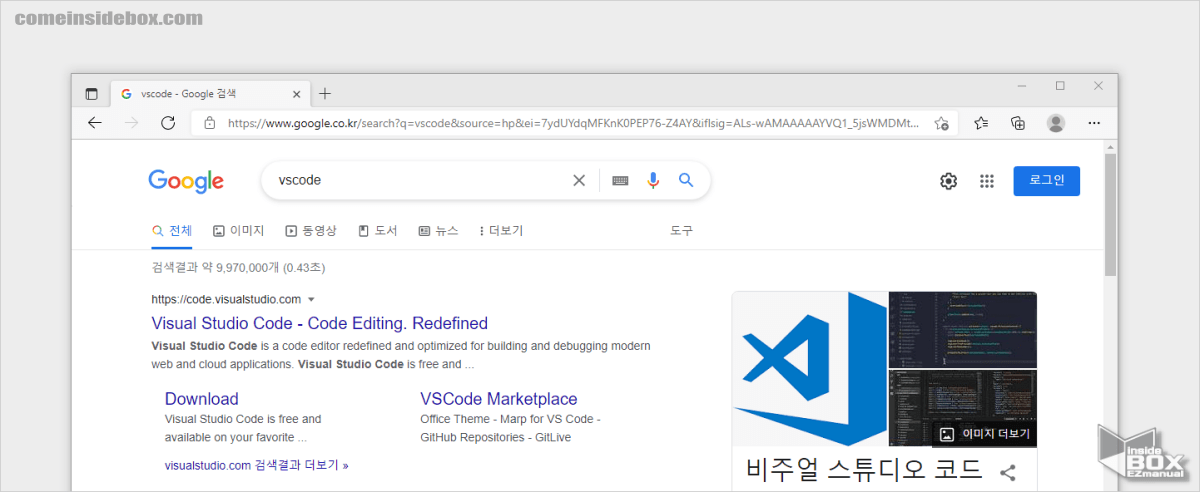Close the vscode Google search tab
The width and height of the screenshot is (1200, 492).
(296, 94)
